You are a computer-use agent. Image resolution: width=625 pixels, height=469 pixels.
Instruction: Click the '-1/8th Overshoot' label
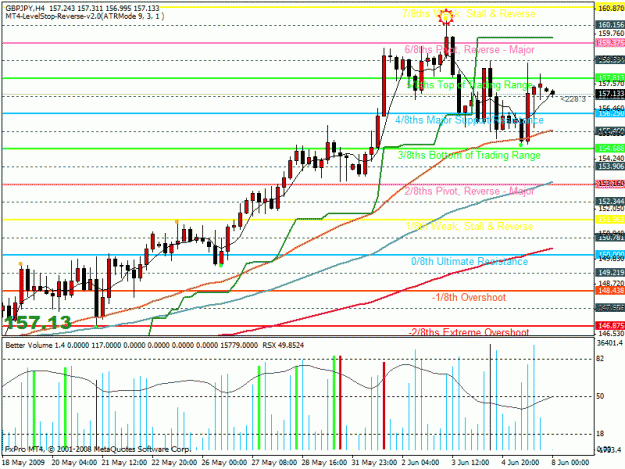[x=469, y=297]
